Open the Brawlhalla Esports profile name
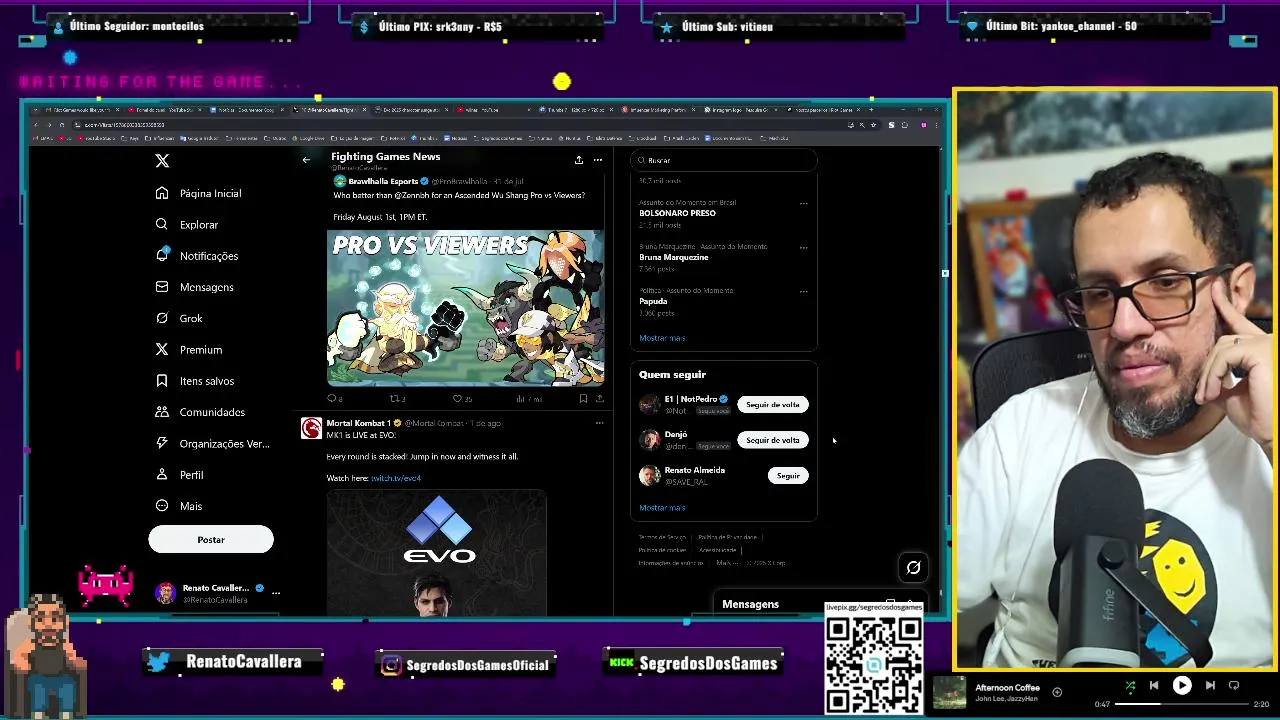This screenshot has width=1280, height=720. click(383, 182)
